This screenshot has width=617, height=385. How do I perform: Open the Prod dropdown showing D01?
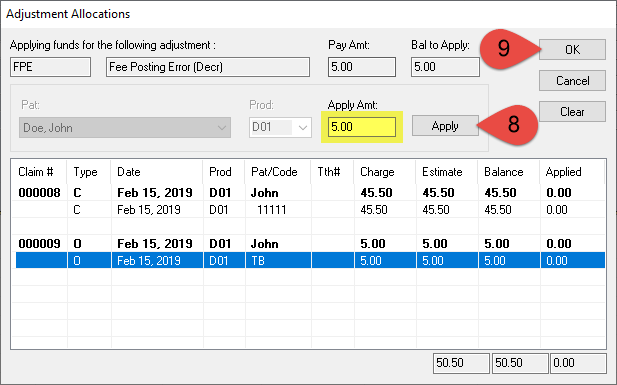tap(280, 128)
